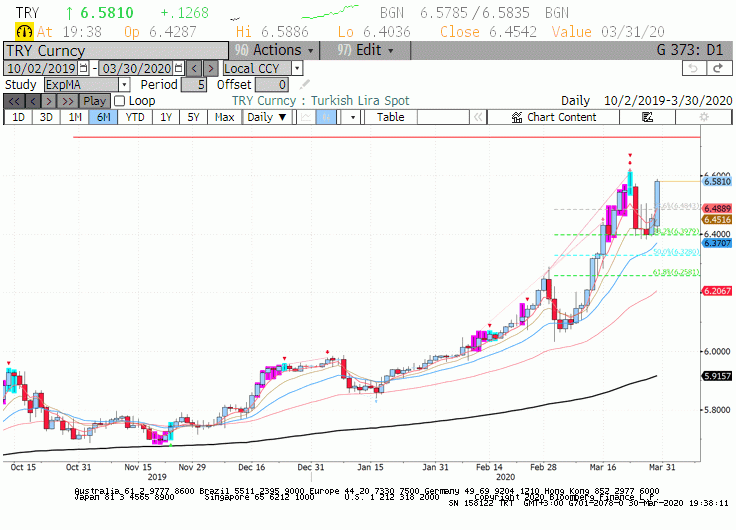Click the Period input field
The image size is (736, 530).
coord(194,85)
